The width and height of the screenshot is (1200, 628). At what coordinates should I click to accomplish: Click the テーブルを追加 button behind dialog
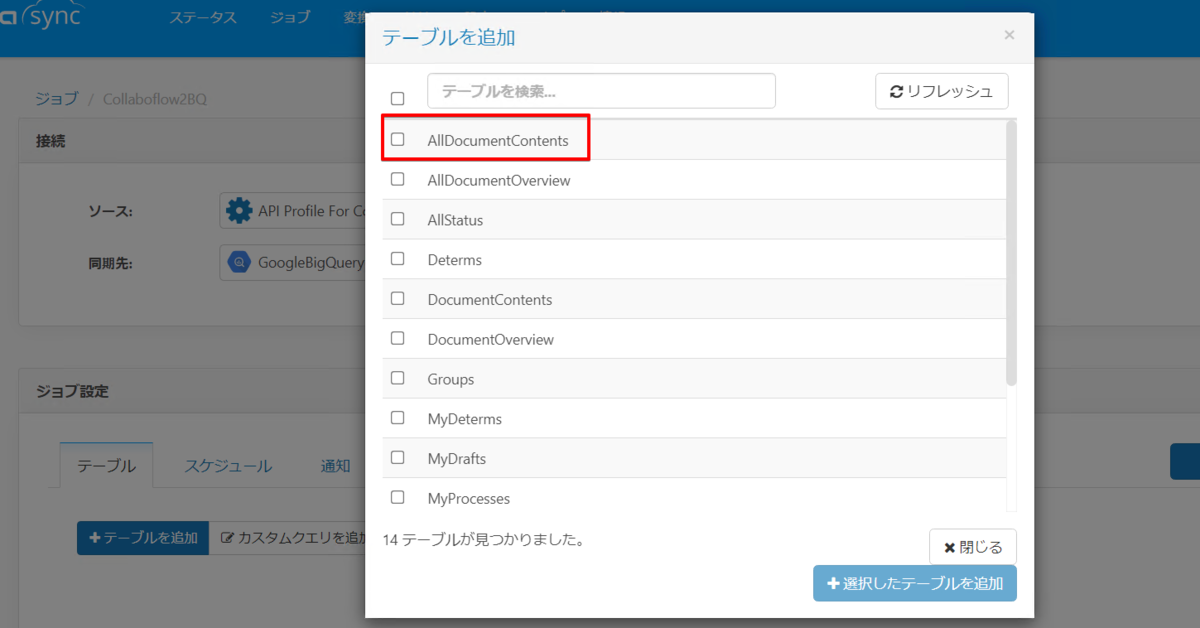click(x=143, y=538)
